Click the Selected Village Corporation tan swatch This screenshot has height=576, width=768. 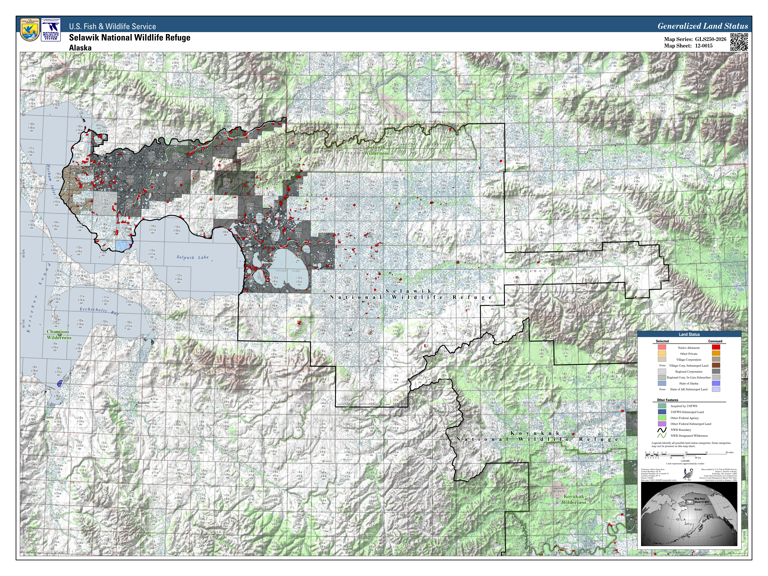[662, 359]
